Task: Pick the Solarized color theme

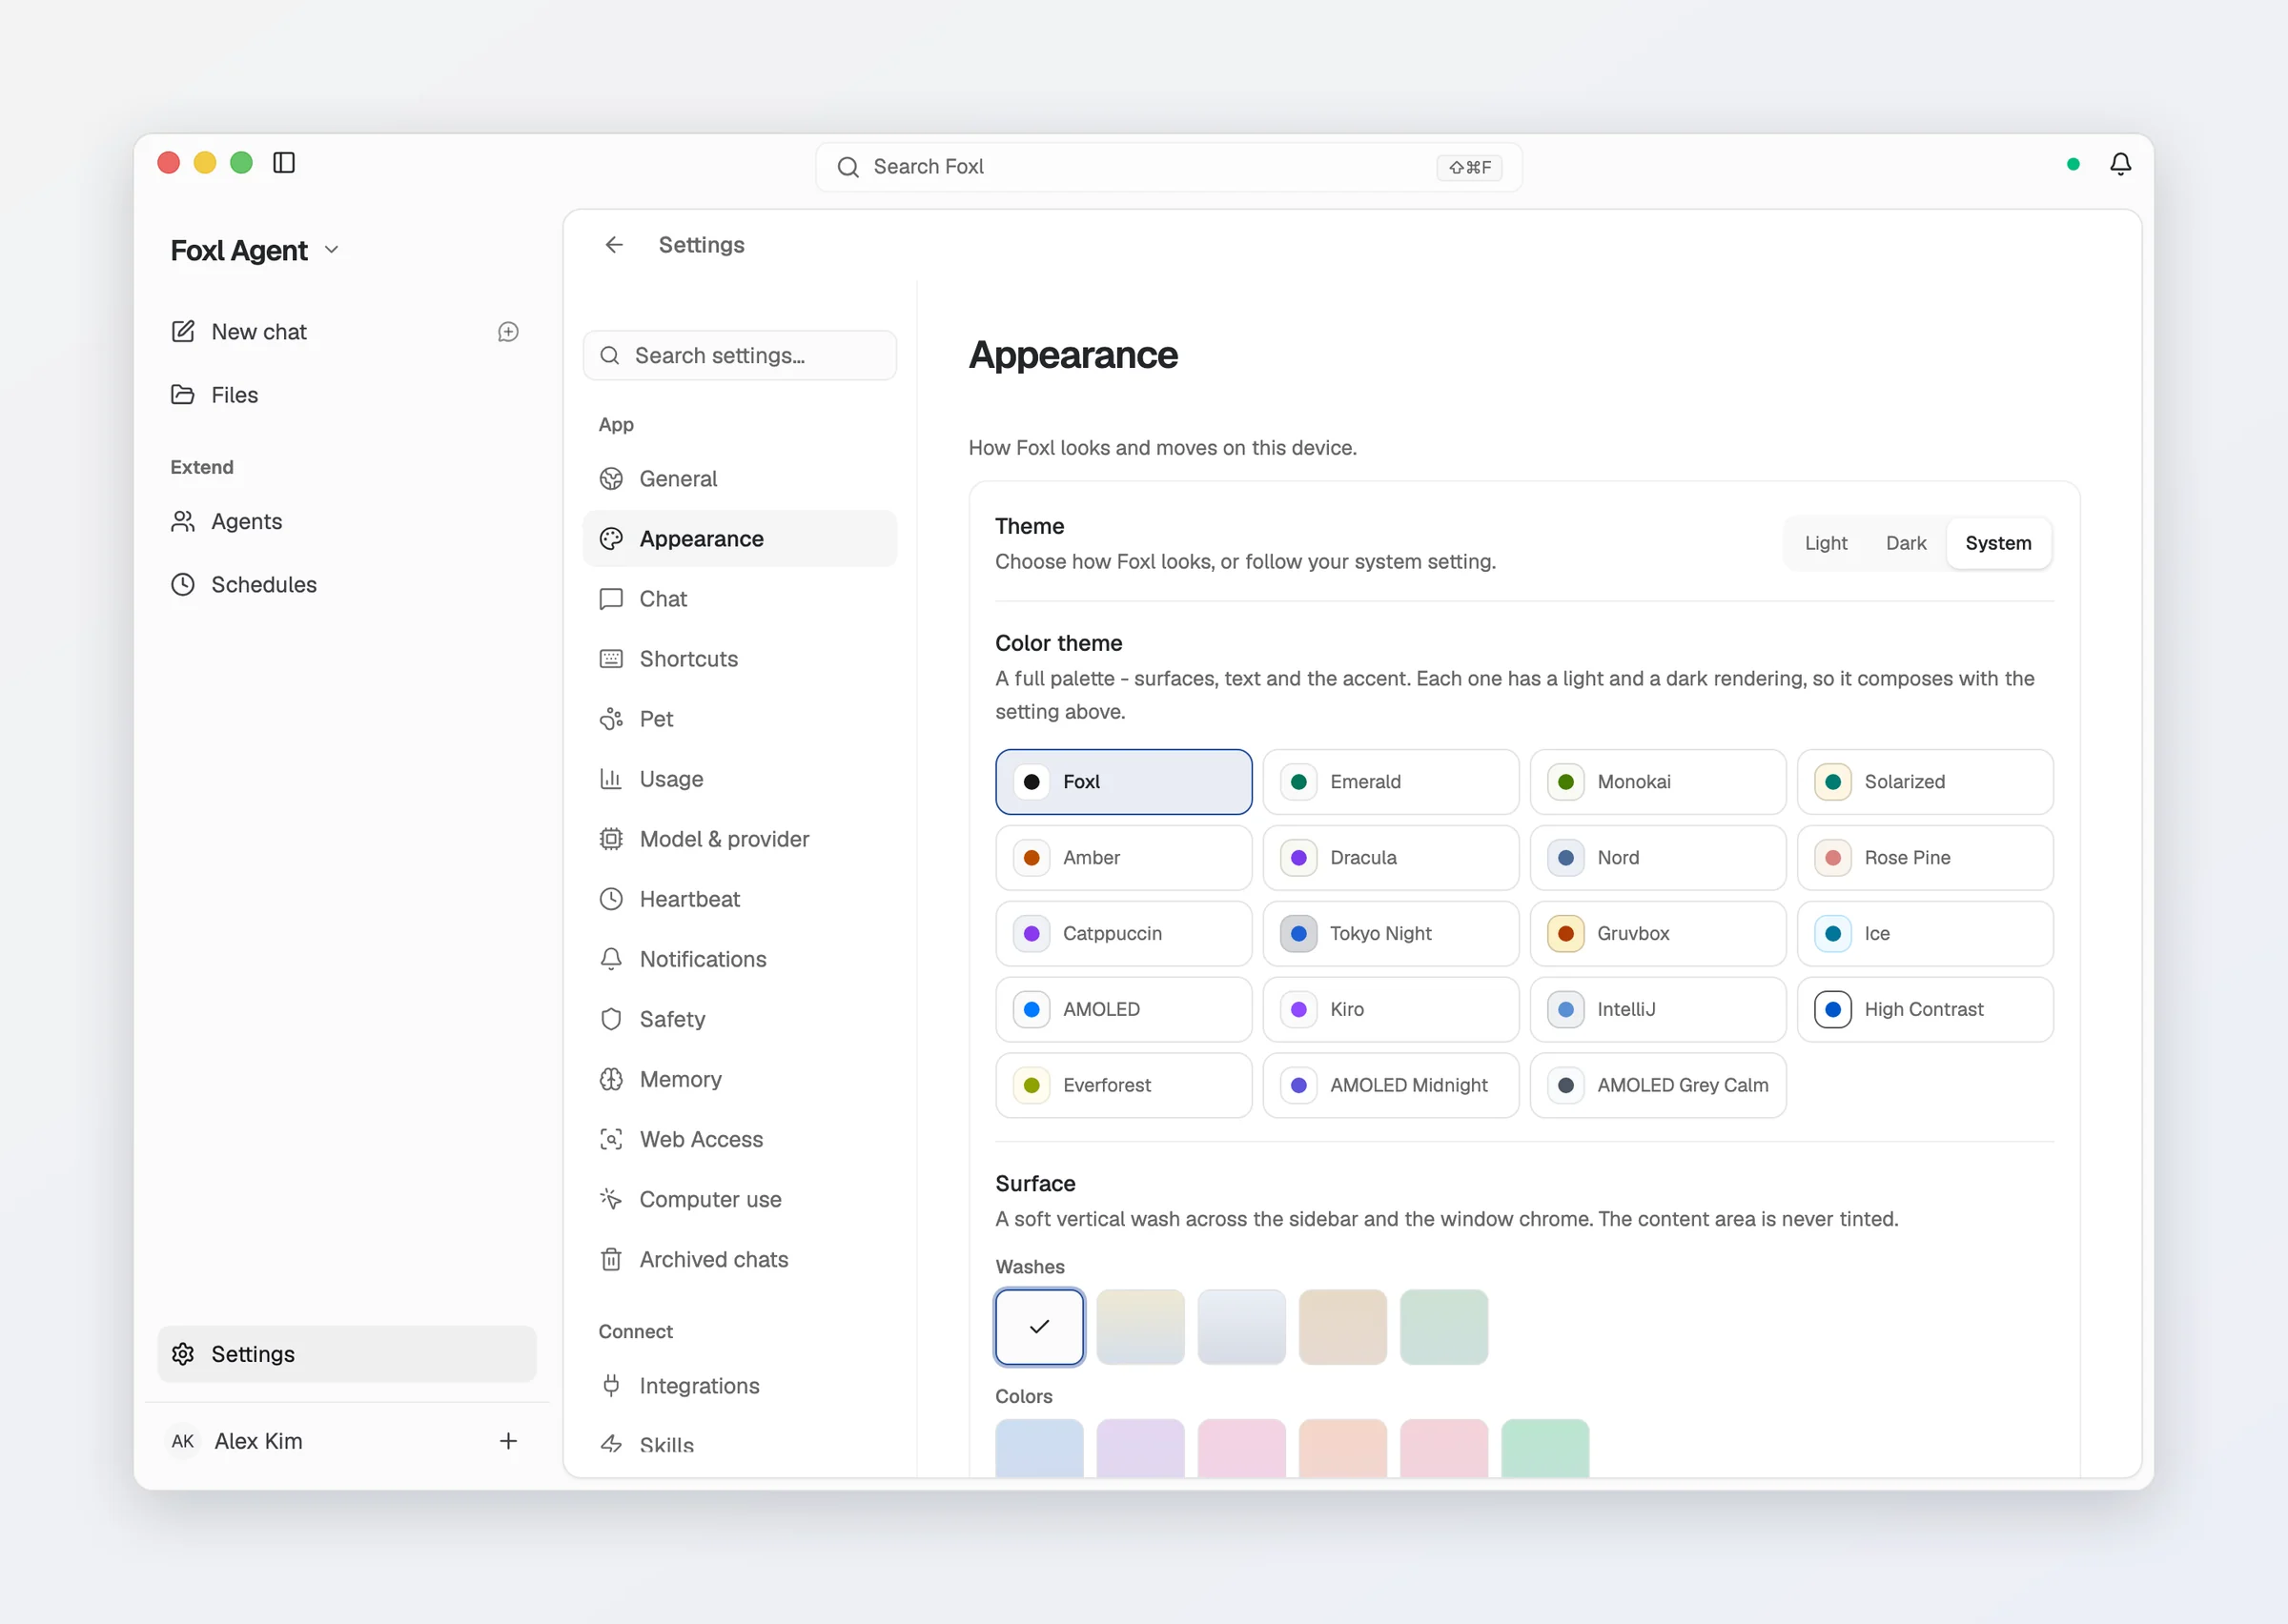Action: coord(1925,782)
